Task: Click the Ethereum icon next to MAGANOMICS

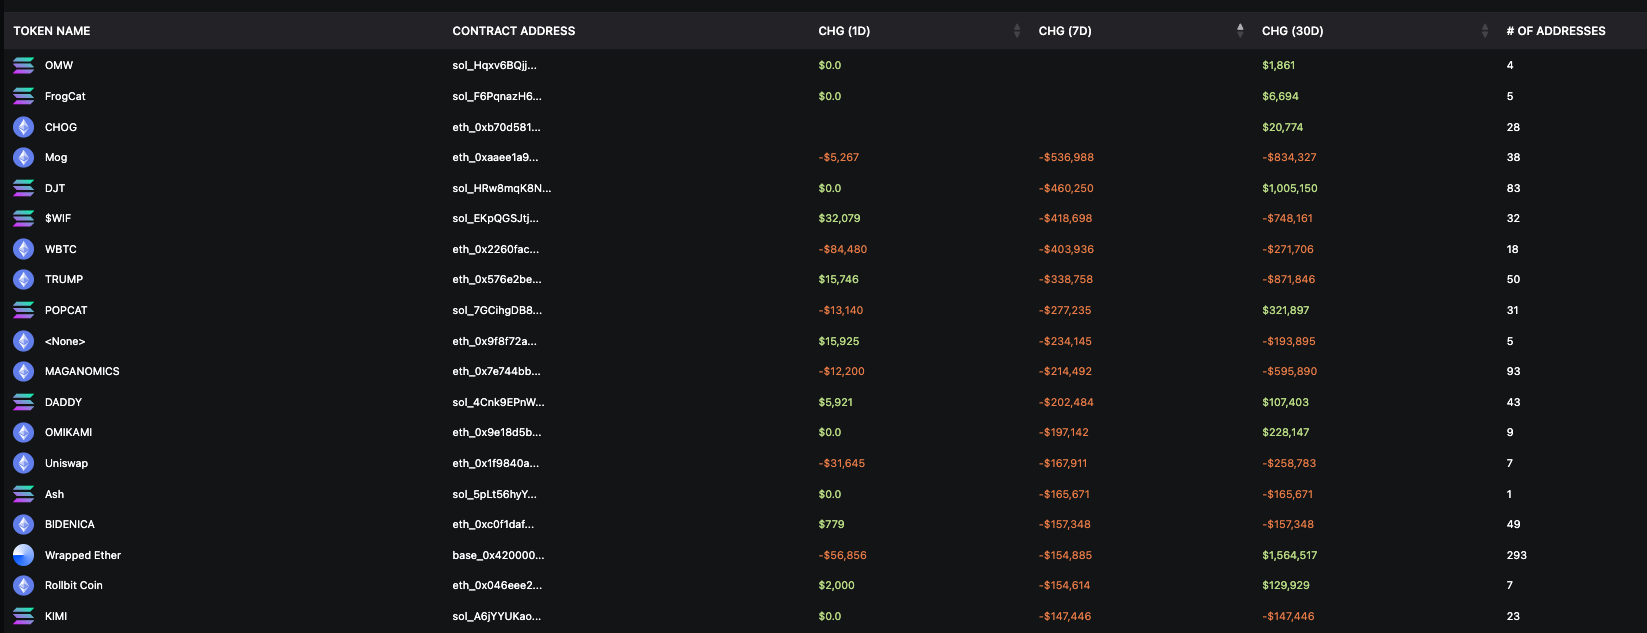Action: 23,372
